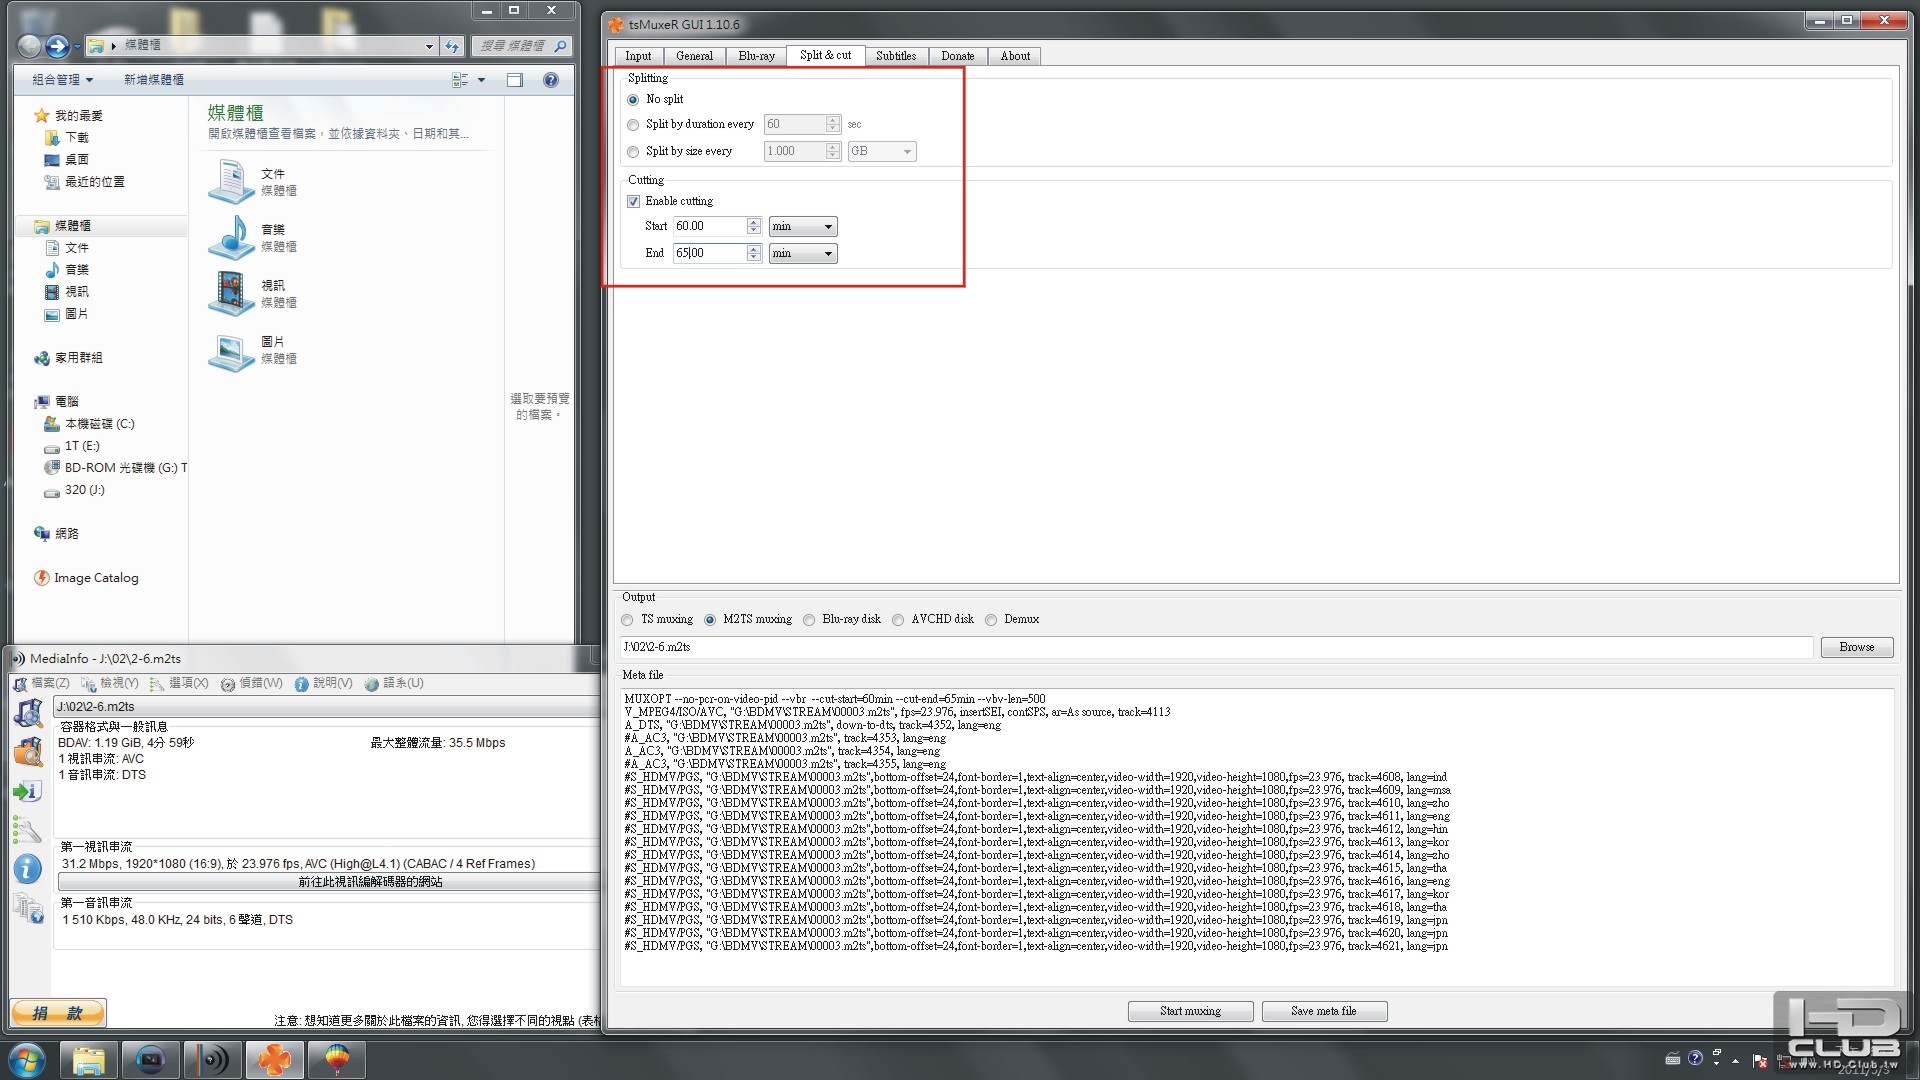Click the dark camera taskbar icon
Image resolution: width=1920 pixels, height=1080 pixels.
150,1059
